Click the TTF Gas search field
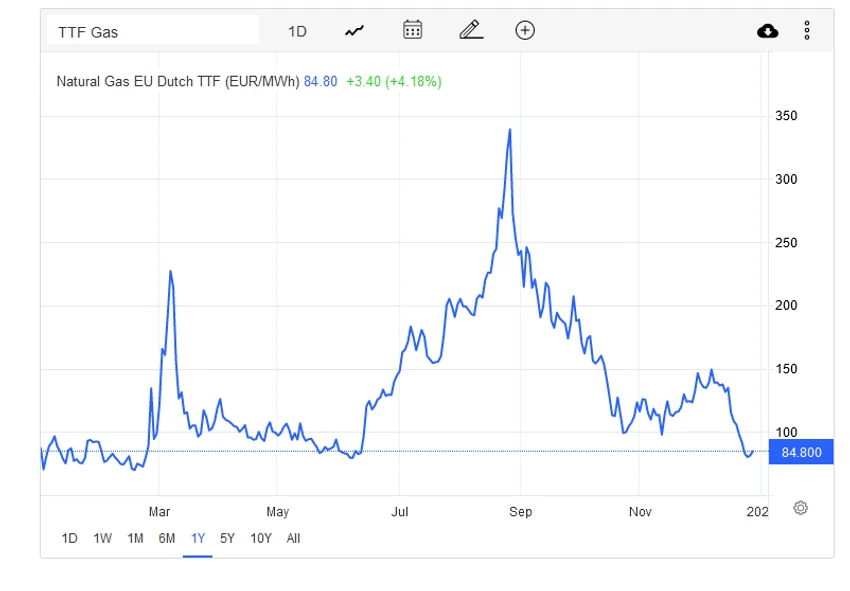Screen dimensions: 850x591 point(153,30)
